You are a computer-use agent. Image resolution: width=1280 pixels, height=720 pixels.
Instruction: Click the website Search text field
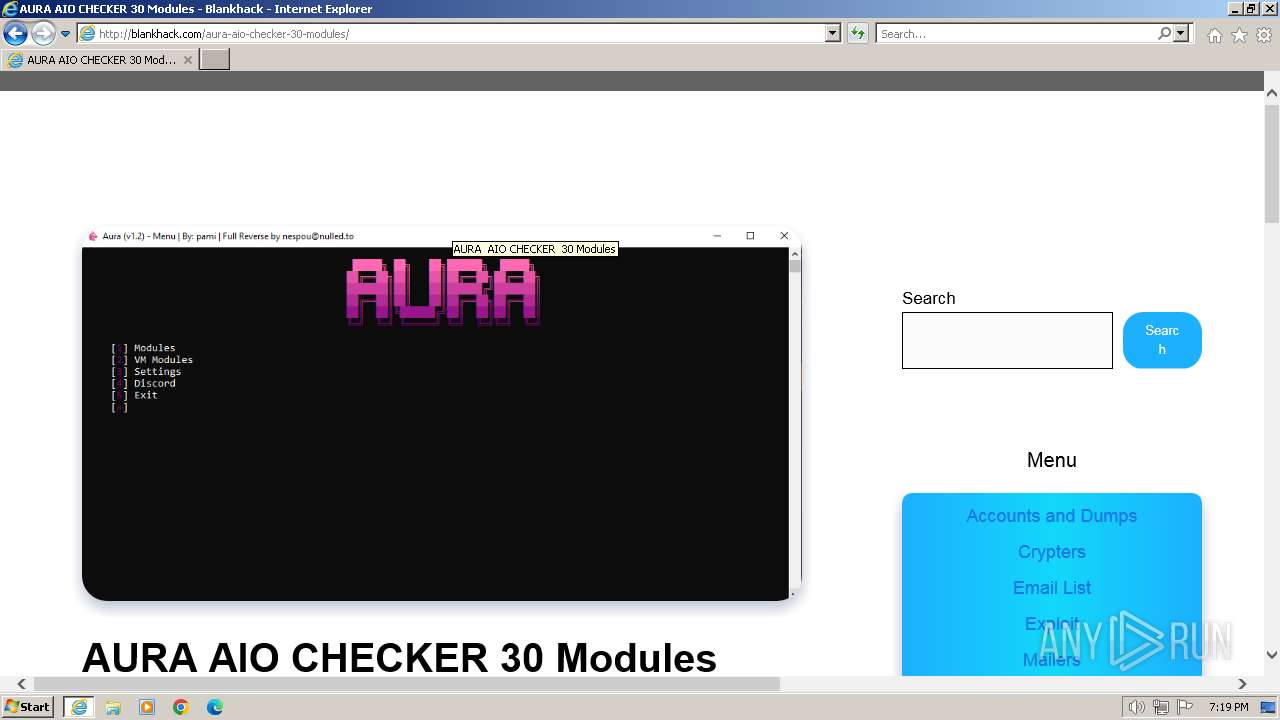[x=1007, y=340]
